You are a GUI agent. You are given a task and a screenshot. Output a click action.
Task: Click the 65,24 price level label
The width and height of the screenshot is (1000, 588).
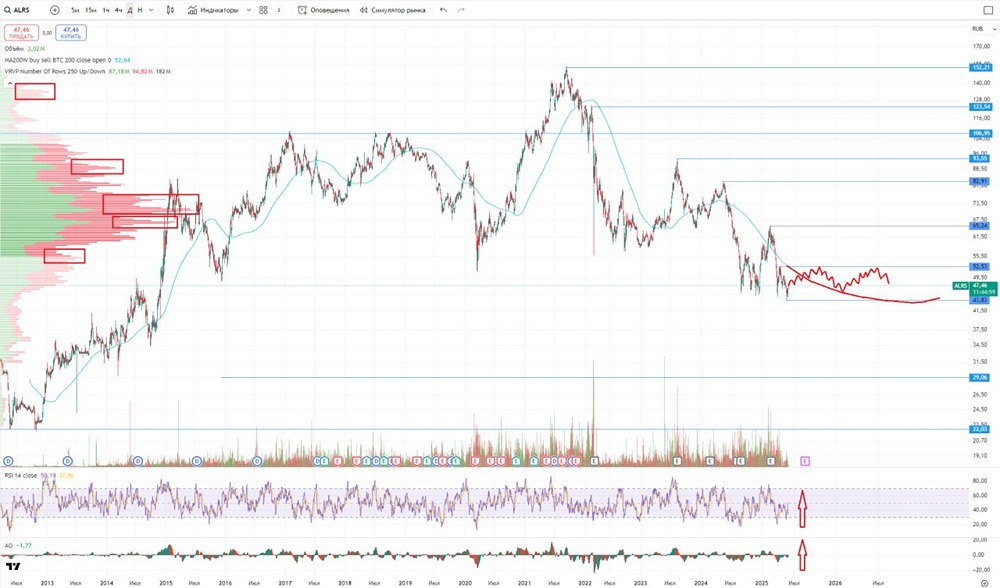click(x=980, y=226)
